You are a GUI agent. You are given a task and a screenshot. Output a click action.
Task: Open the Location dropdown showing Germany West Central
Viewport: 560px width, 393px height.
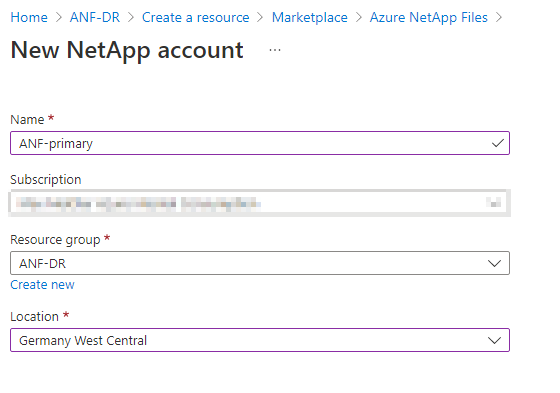260,340
